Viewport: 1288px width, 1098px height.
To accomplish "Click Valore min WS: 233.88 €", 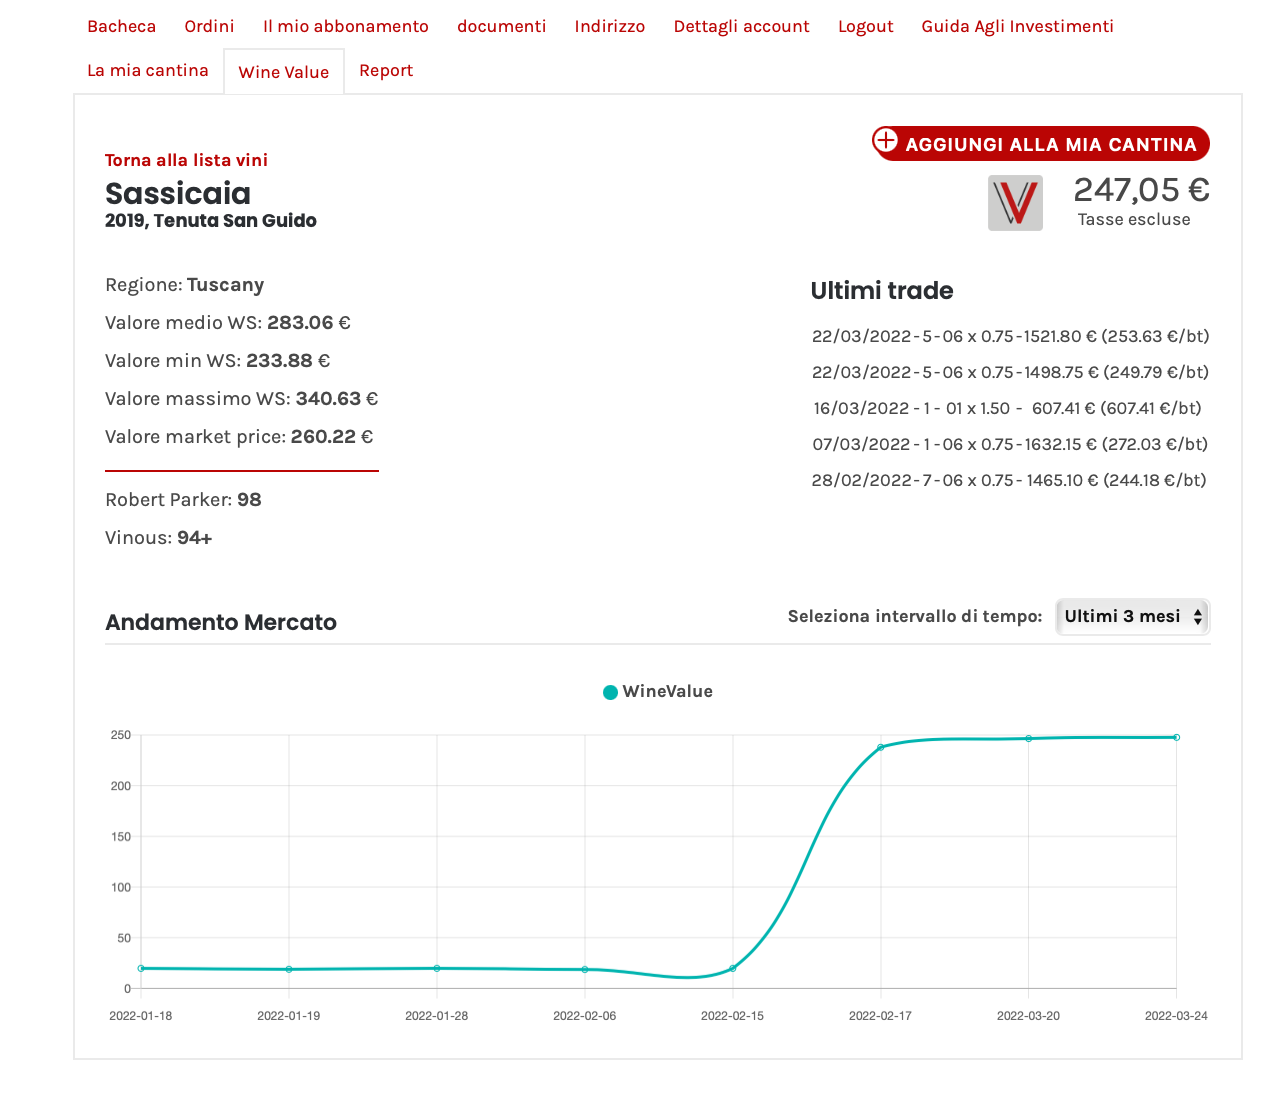I will pos(217,361).
